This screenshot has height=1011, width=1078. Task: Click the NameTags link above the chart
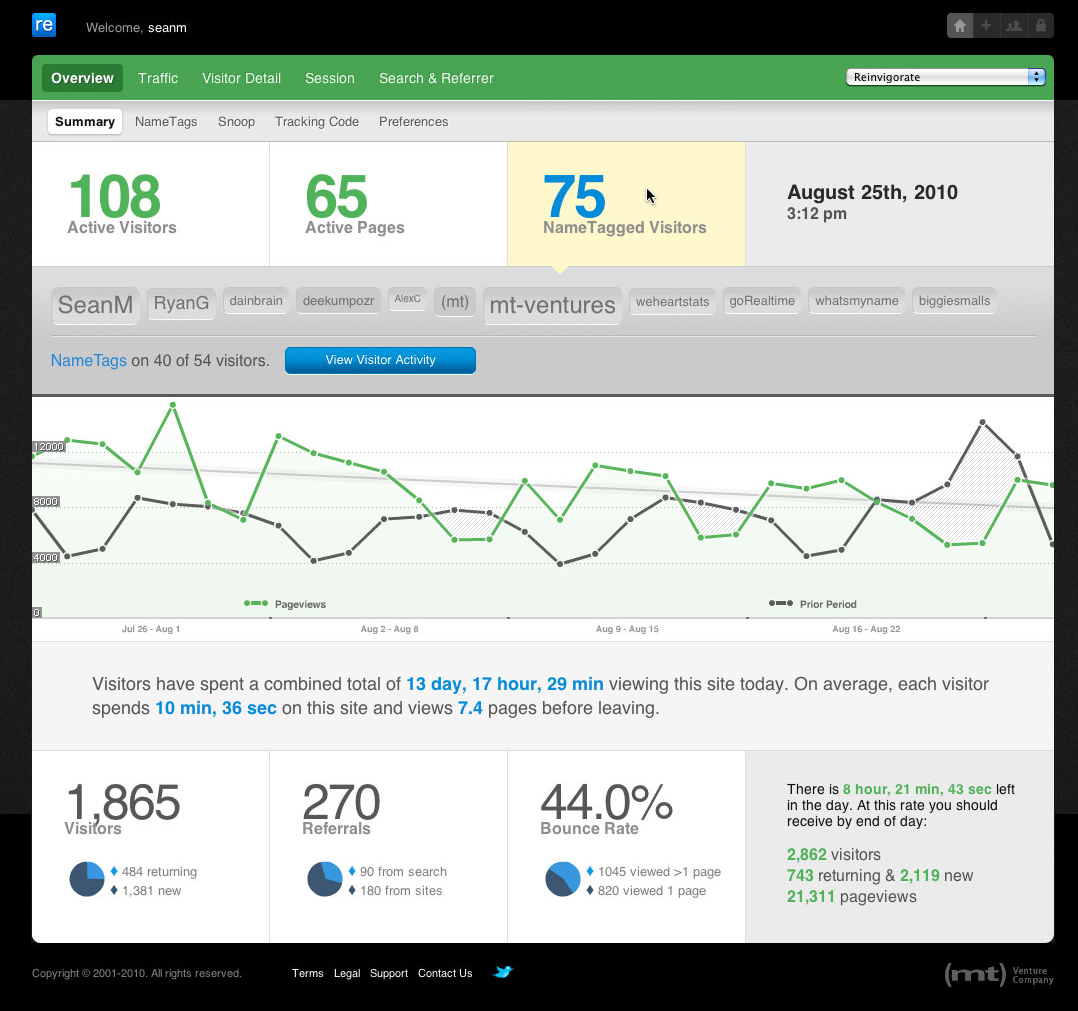[89, 360]
